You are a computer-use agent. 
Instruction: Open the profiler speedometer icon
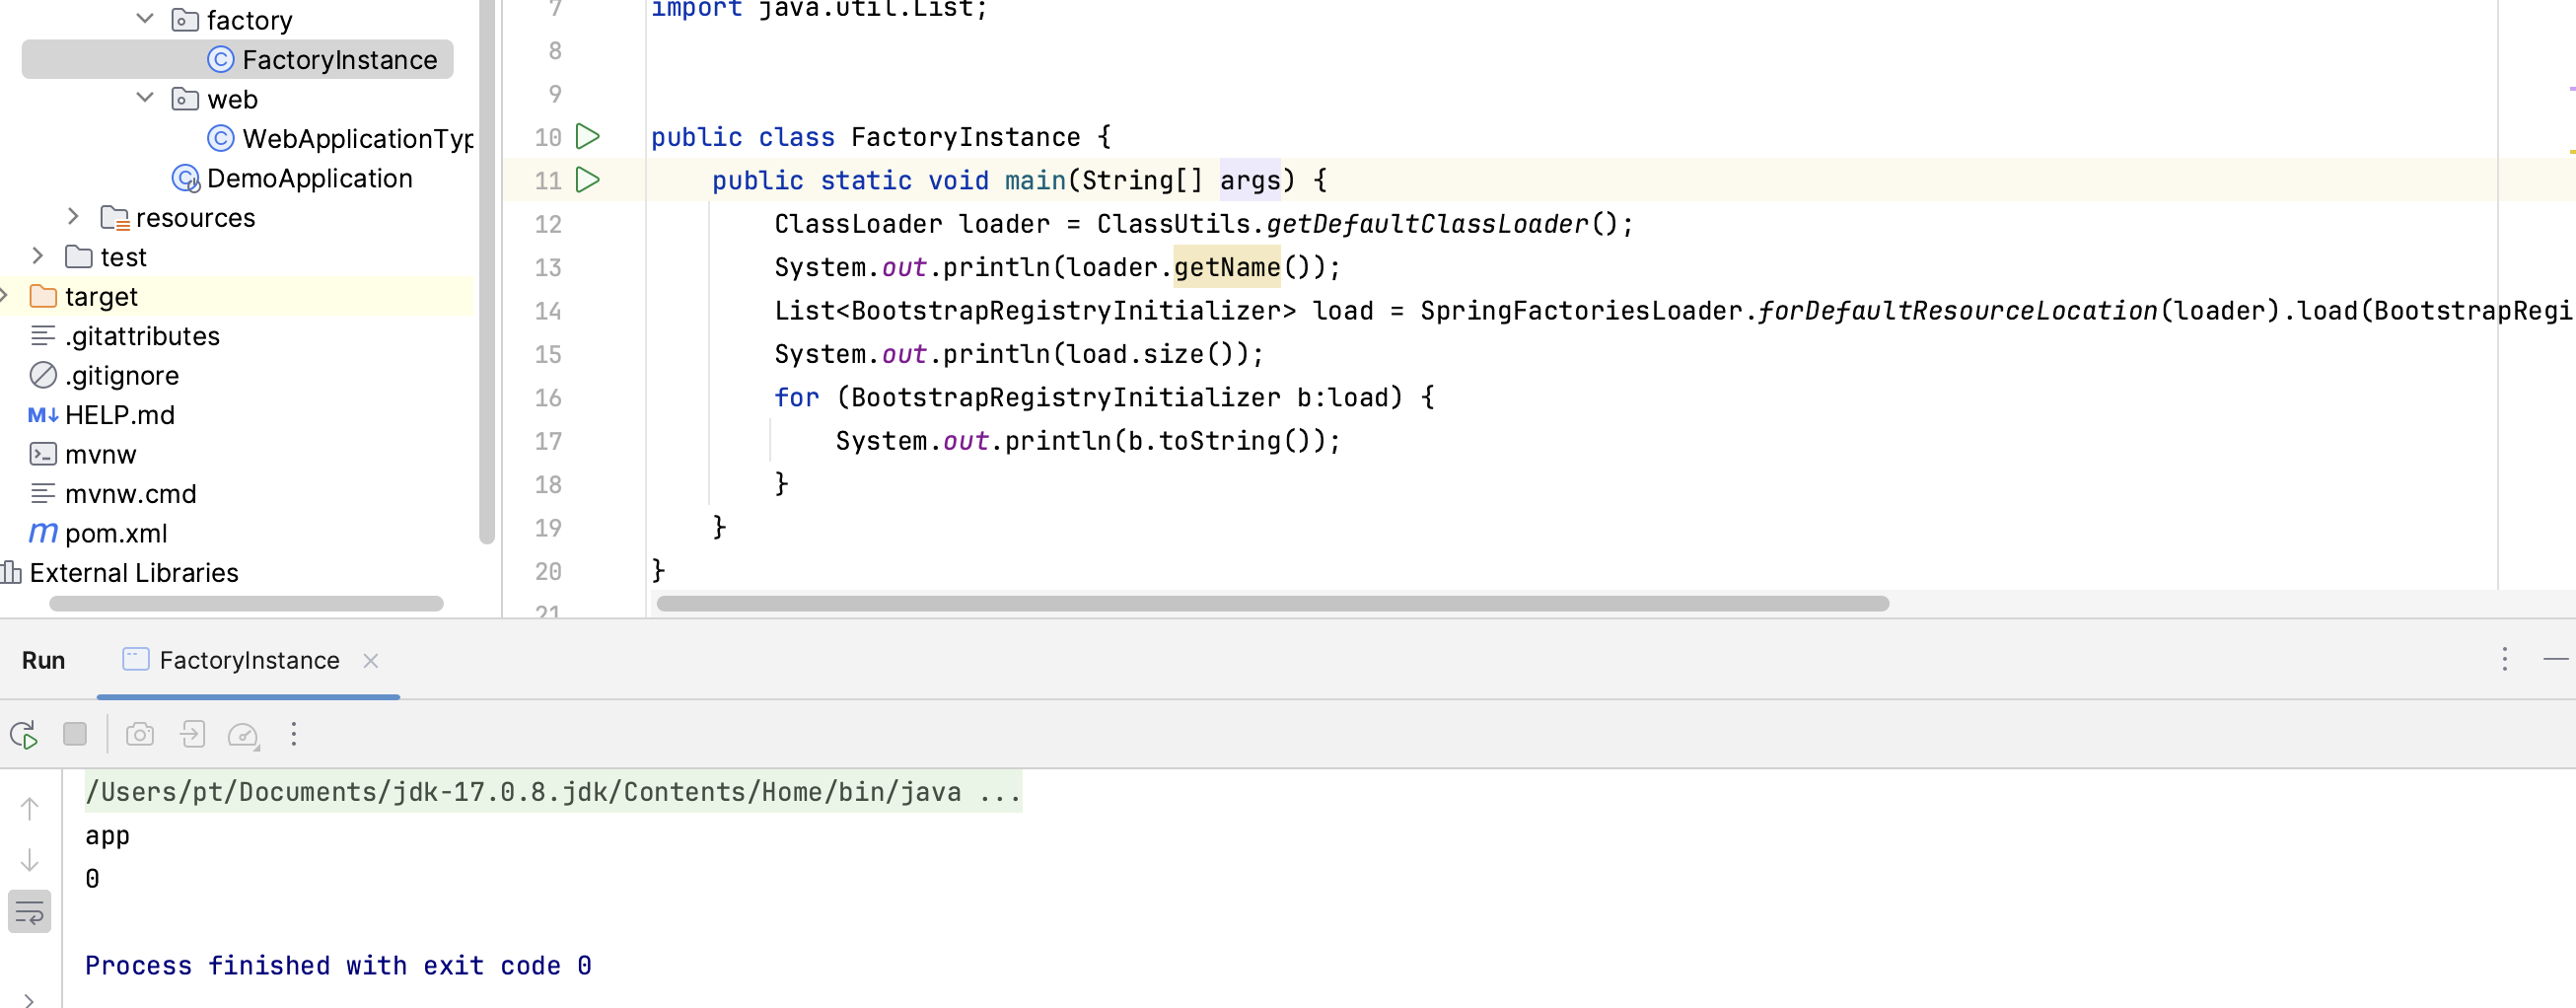244,735
